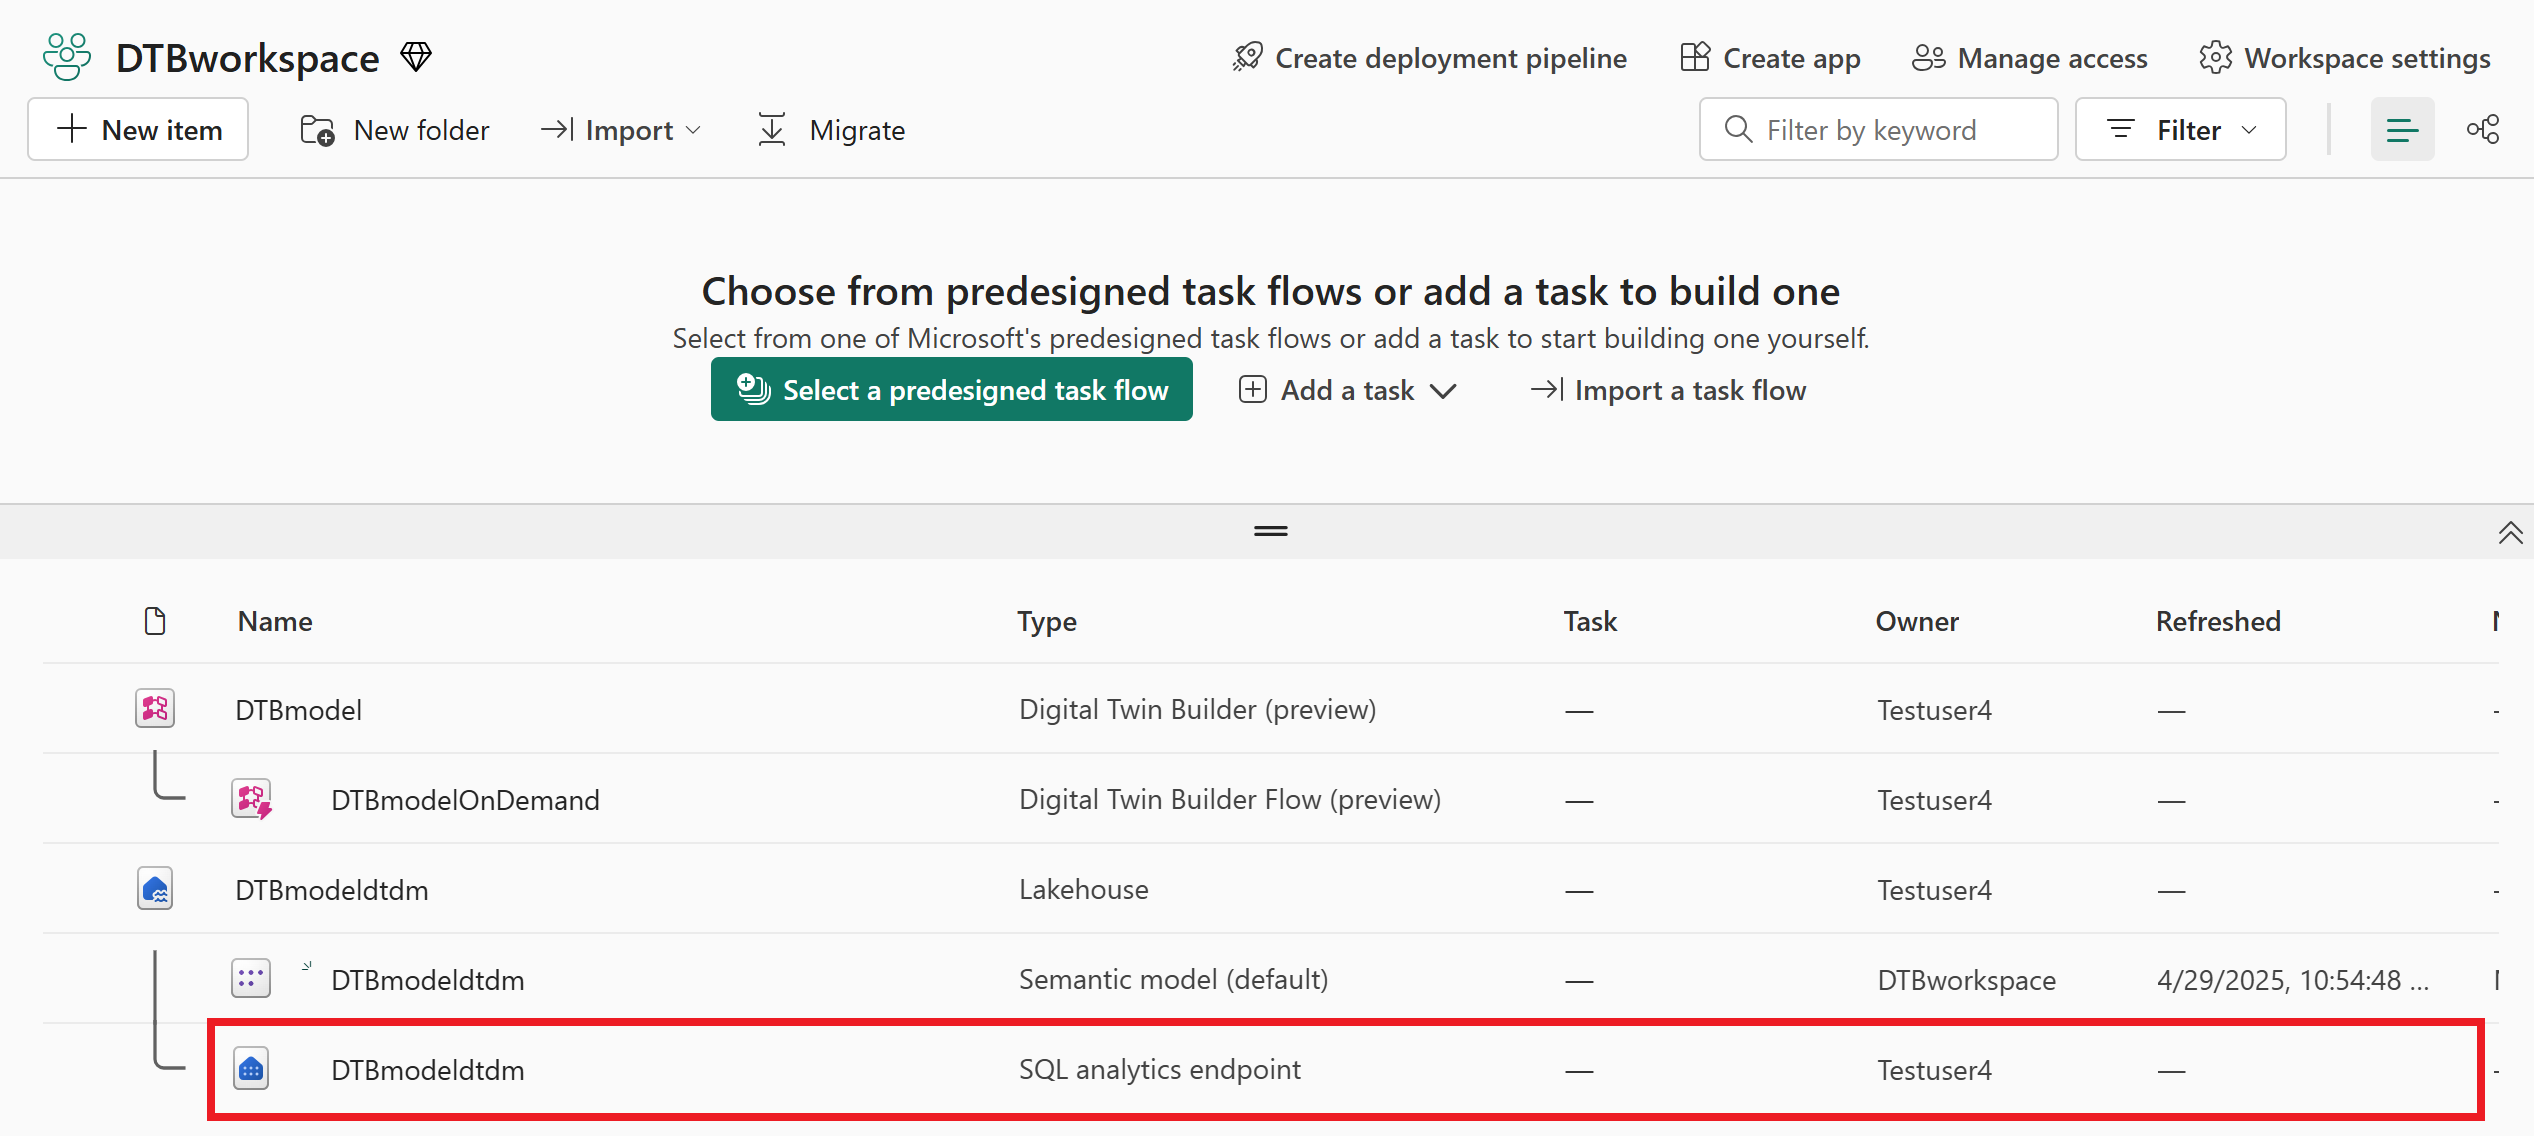Switch to lineage view icon
Image resolution: width=2534 pixels, height=1136 pixels.
coord(2483,130)
